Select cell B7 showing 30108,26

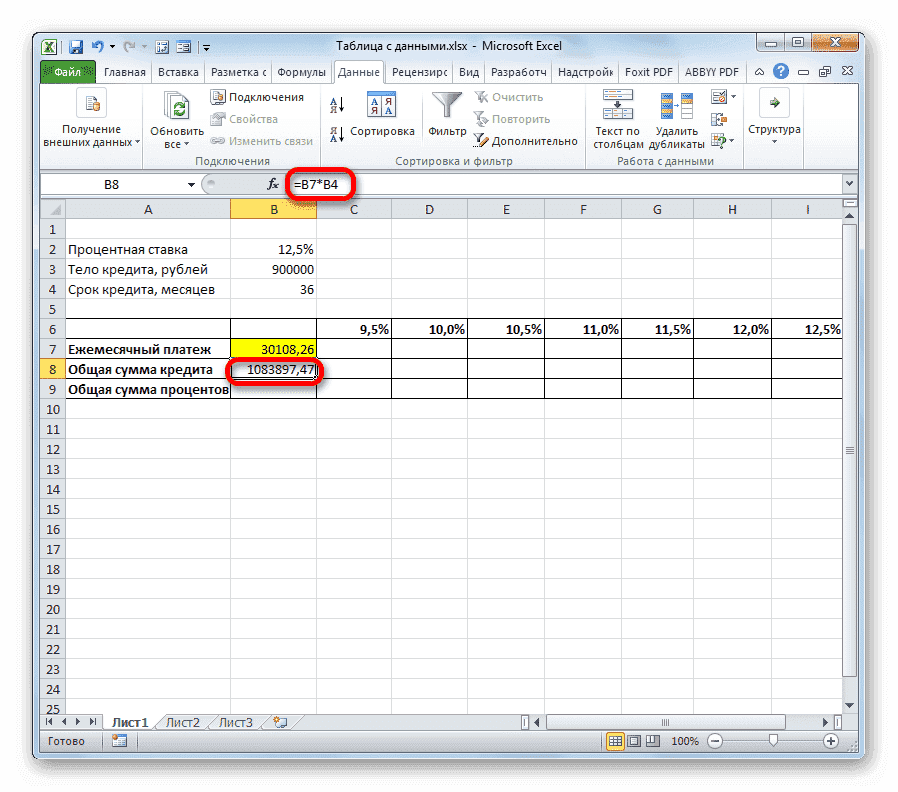pyautogui.click(x=272, y=349)
